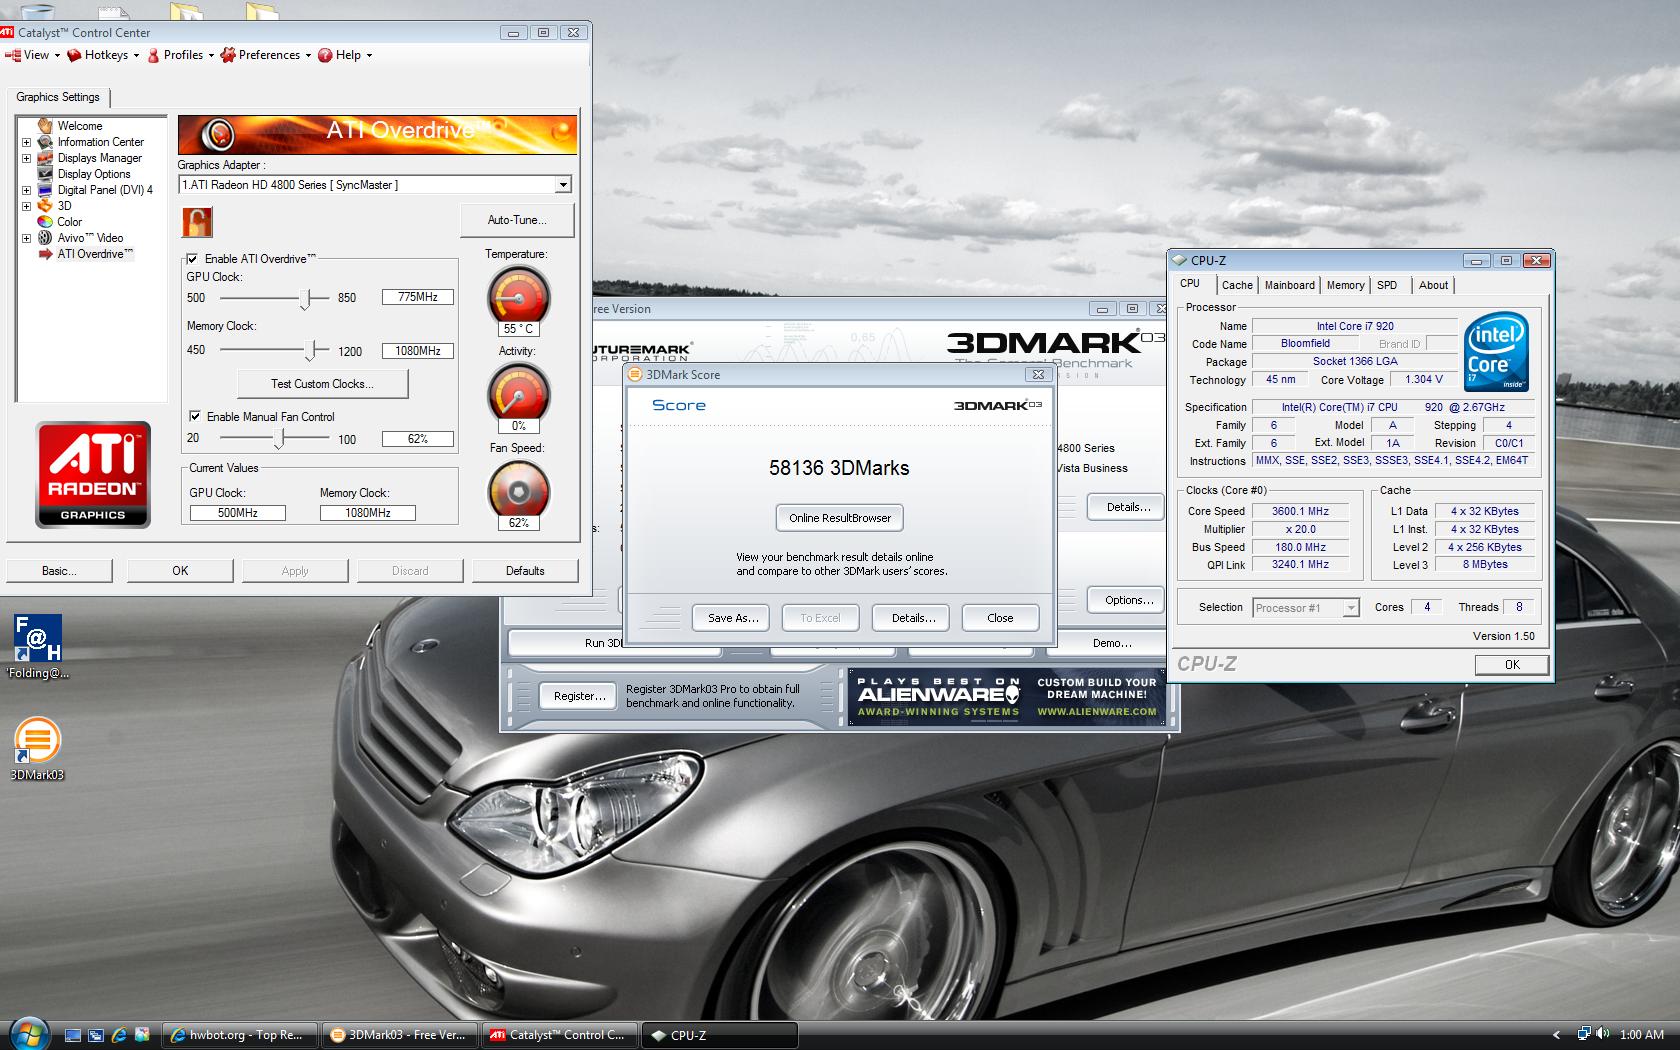Click the Register button in 3DMark03

click(579, 696)
